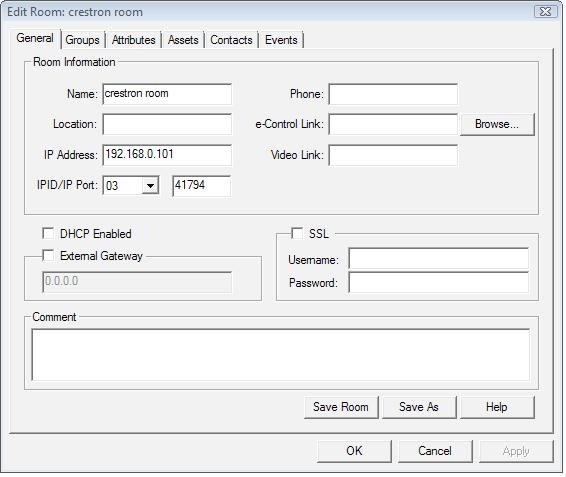The height and width of the screenshot is (477, 566).
Task: Select the Username field
Action: tap(439, 258)
